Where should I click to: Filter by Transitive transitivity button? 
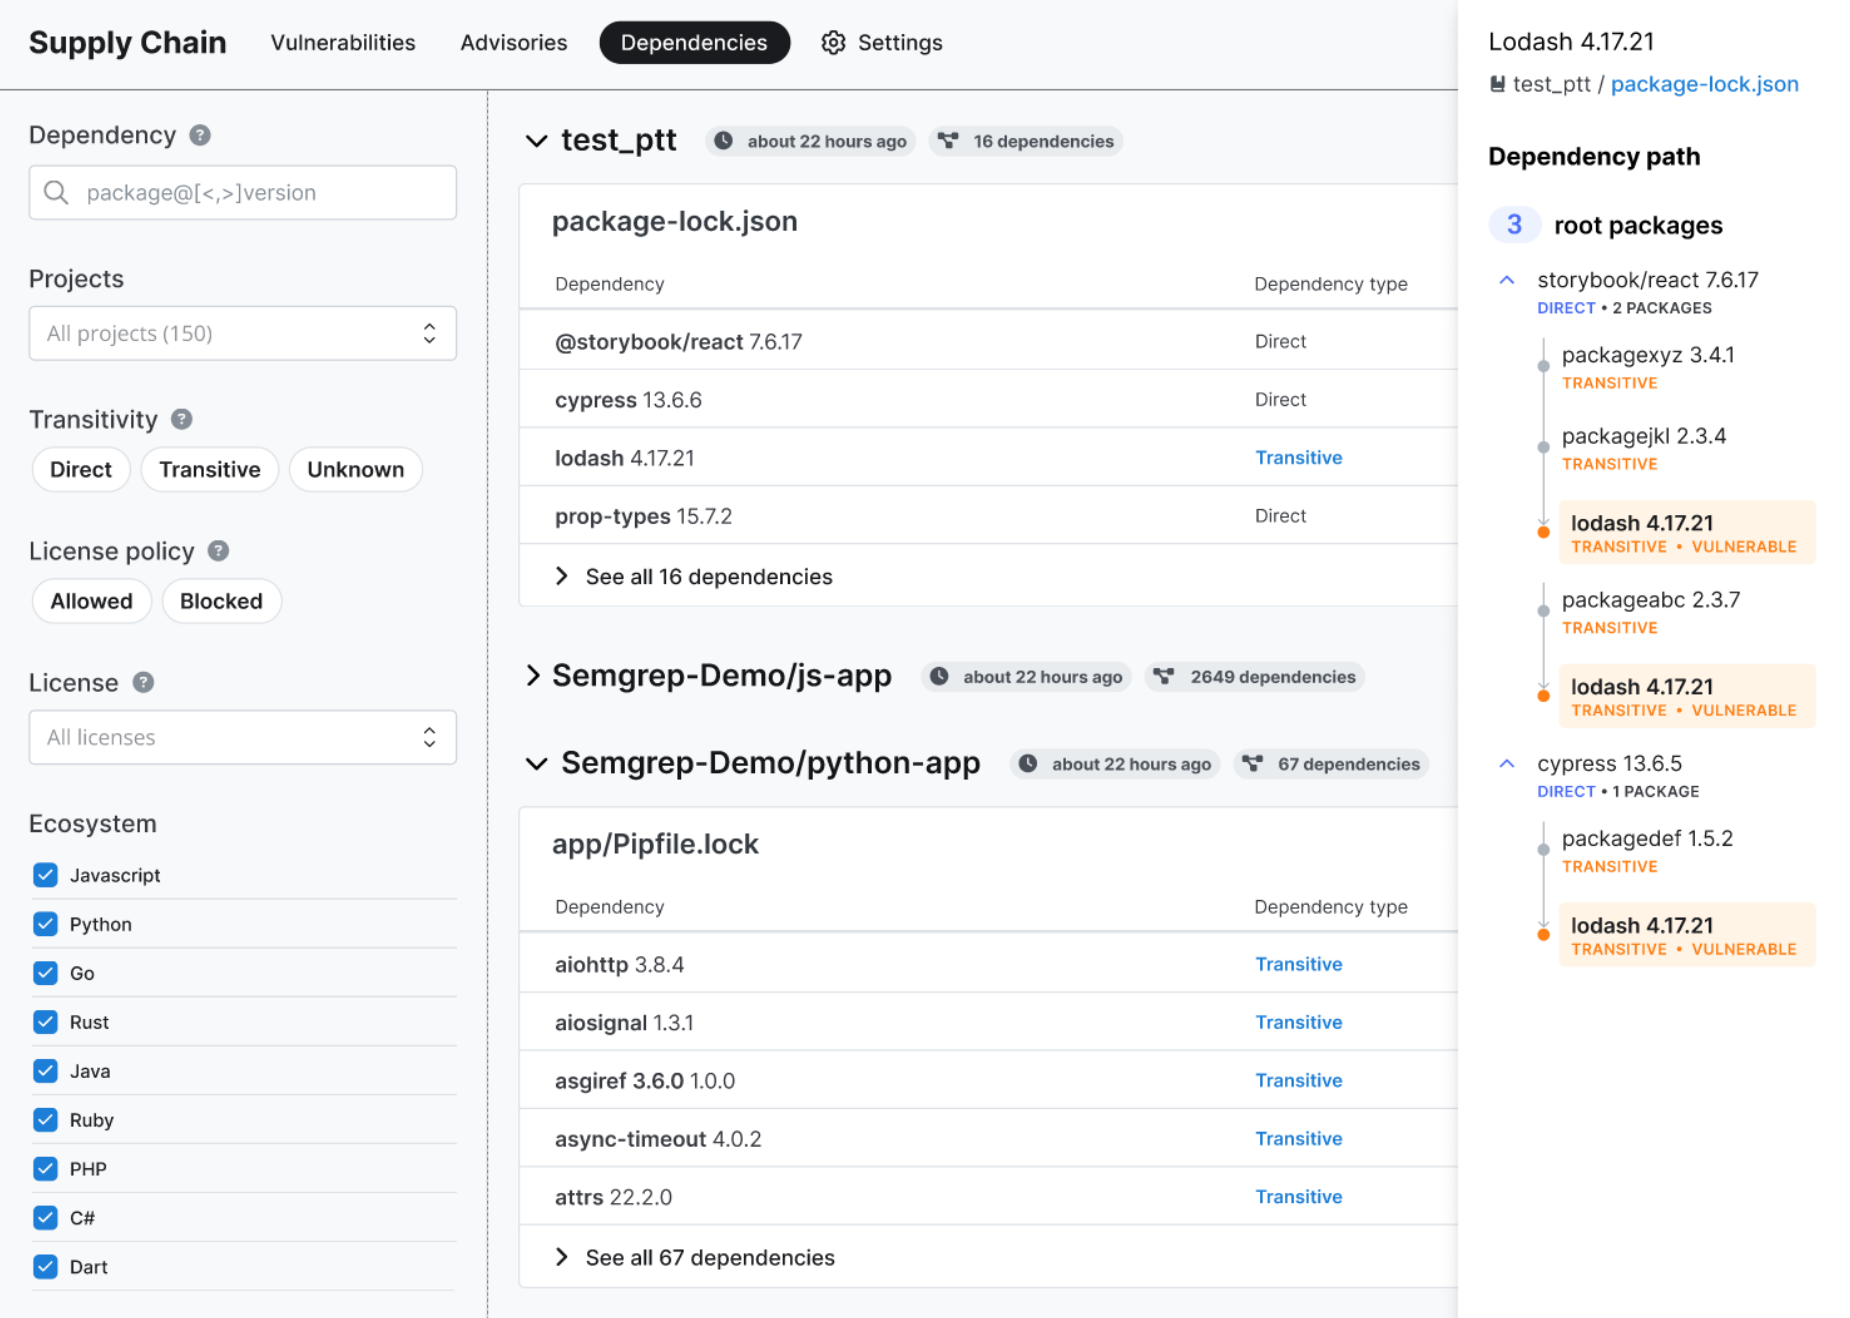click(209, 470)
